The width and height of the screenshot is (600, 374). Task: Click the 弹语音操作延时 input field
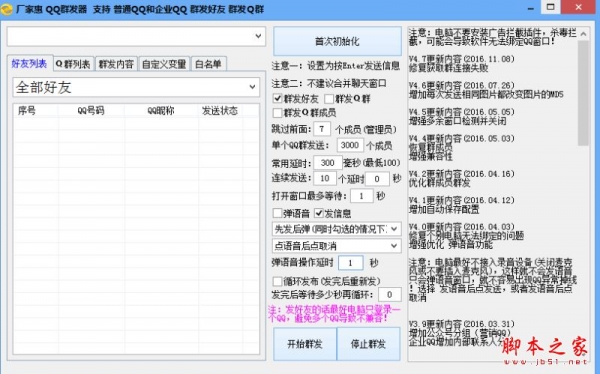[351, 263]
